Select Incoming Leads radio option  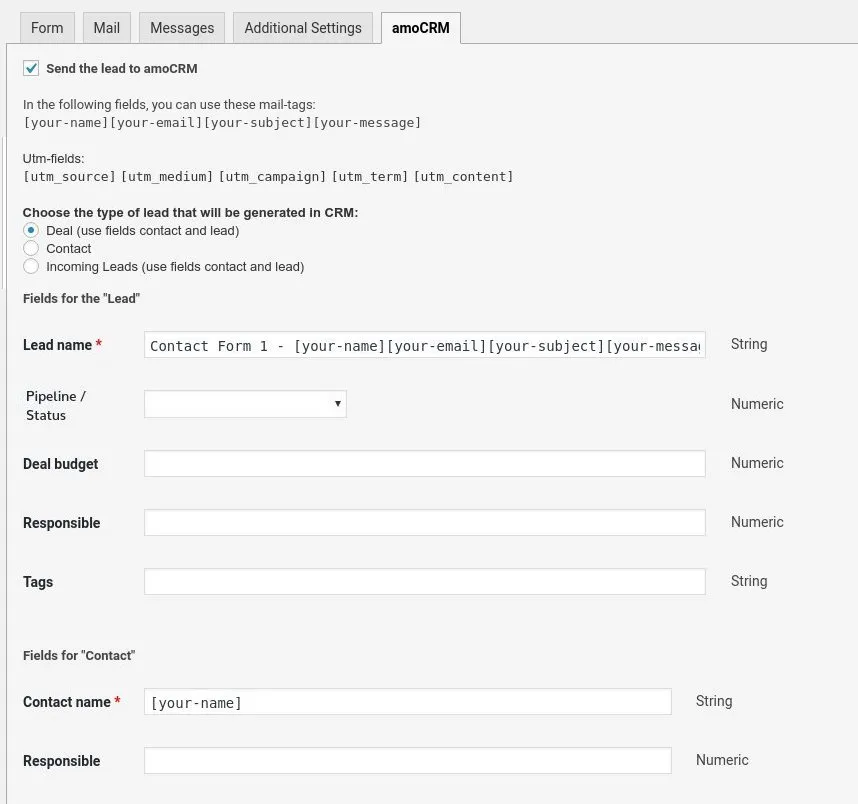pos(31,266)
